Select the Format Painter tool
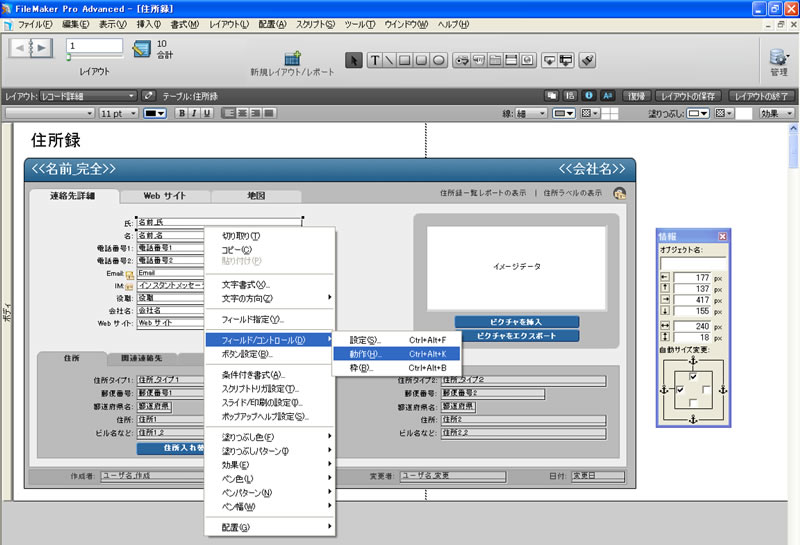 click(x=587, y=60)
